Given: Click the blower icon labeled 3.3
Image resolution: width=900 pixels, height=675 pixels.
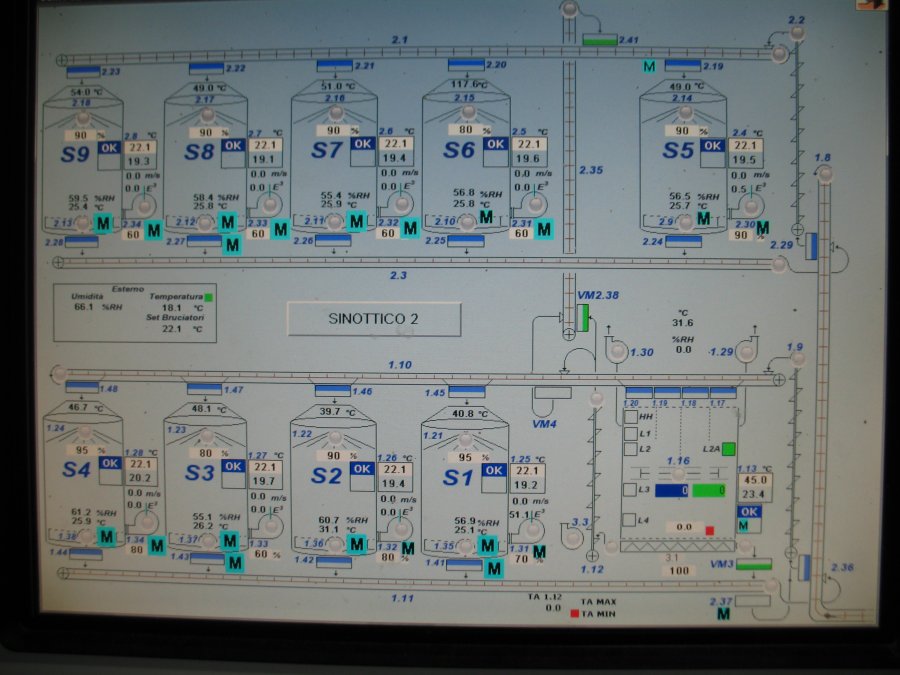Looking at the screenshot, I should tap(573, 537).
